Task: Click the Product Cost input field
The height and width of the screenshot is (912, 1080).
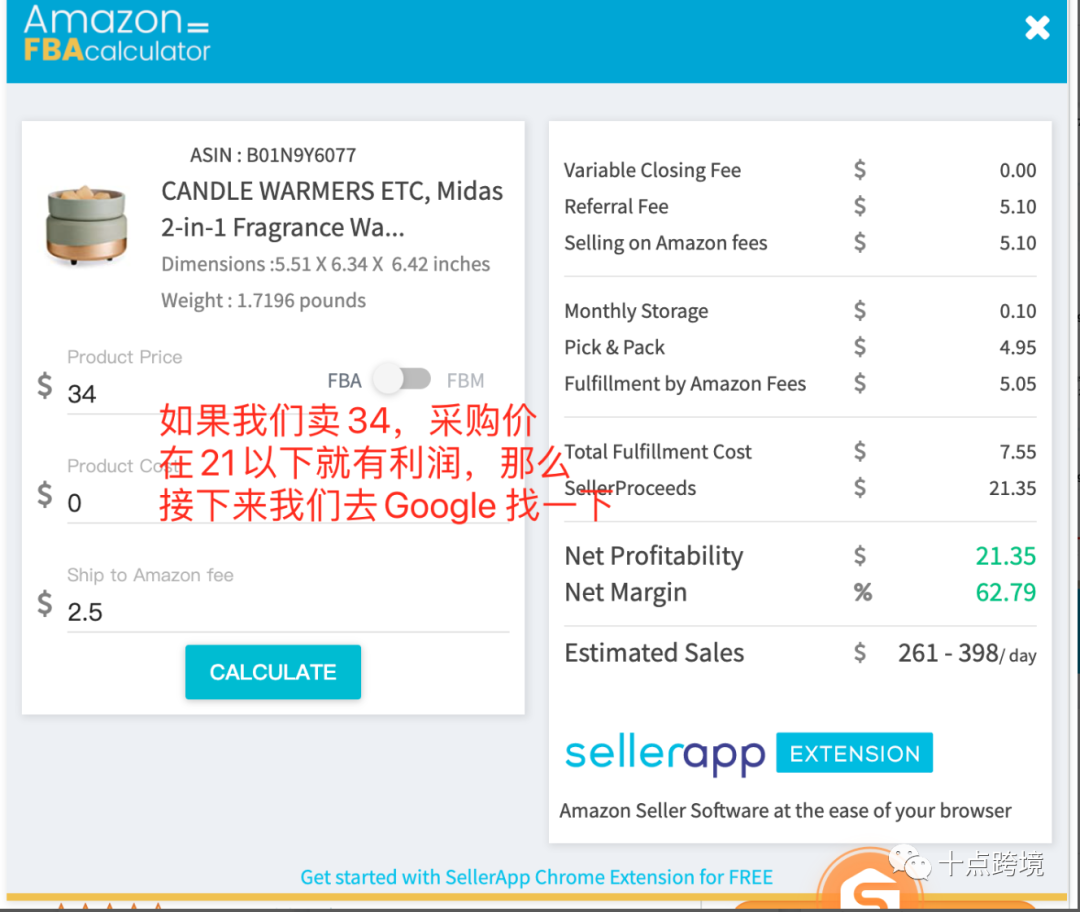Action: tap(288, 503)
